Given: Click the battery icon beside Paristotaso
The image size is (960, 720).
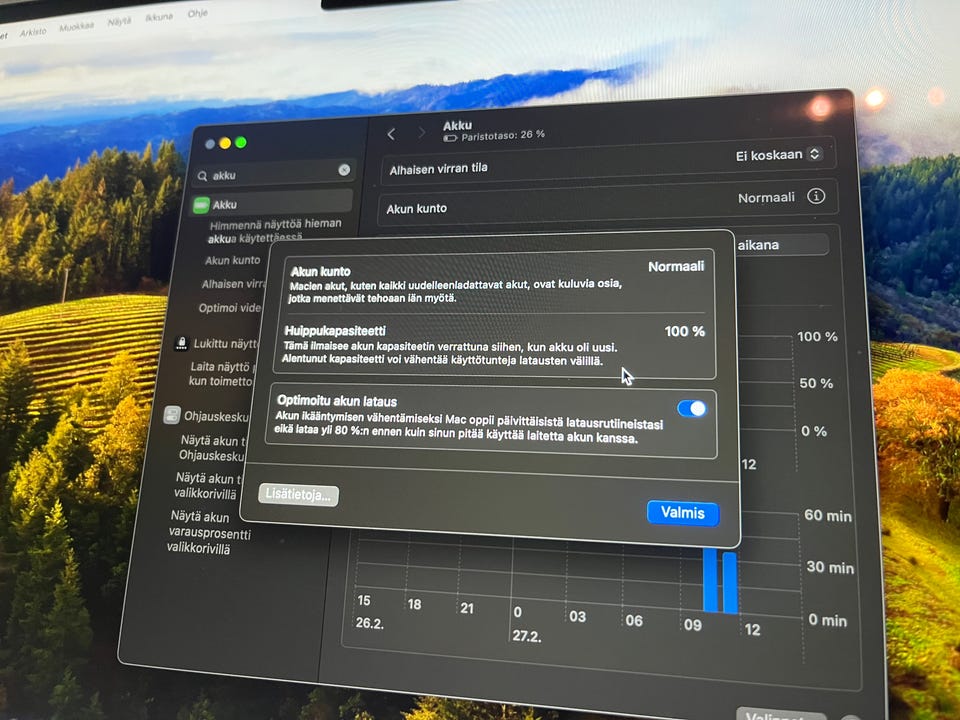Looking at the screenshot, I should click(x=450, y=138).
